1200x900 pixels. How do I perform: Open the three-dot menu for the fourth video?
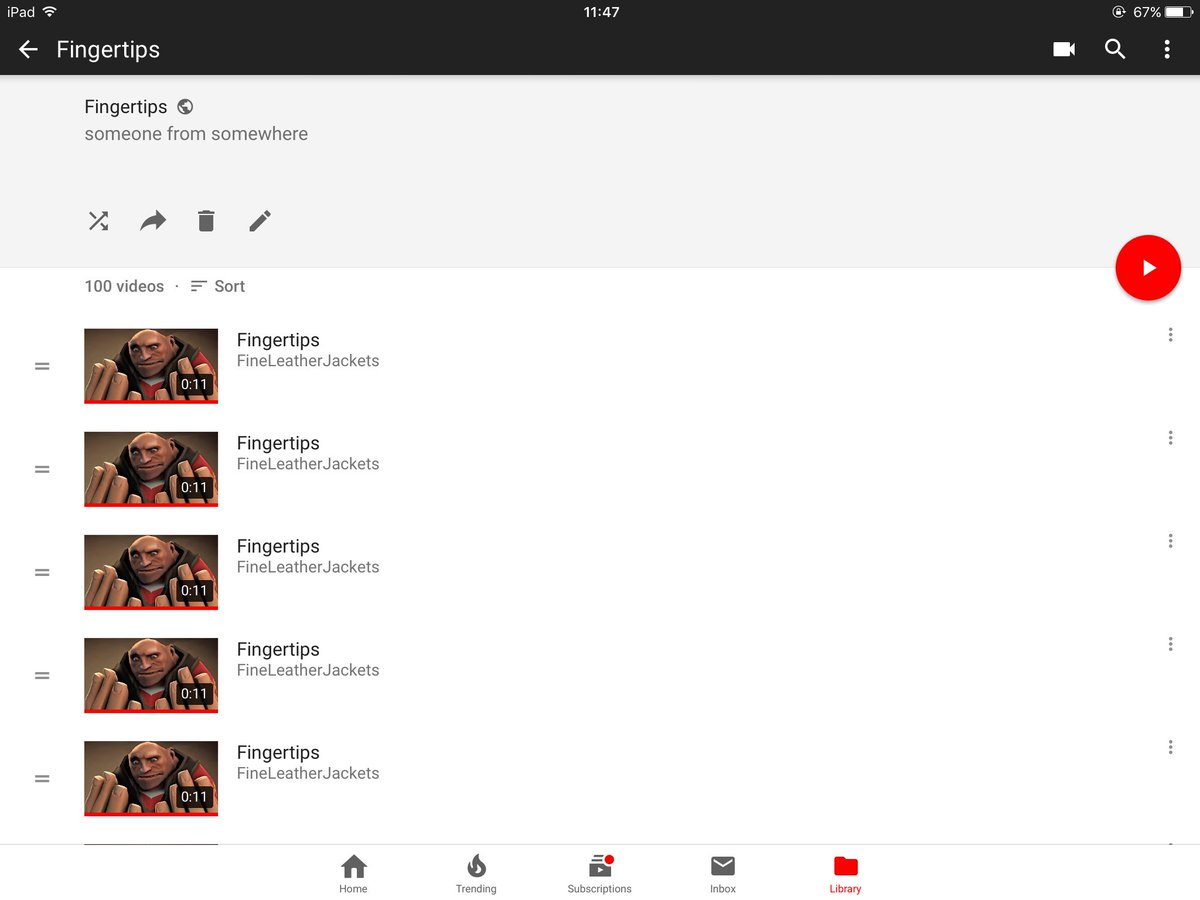tap(1170, 644)
